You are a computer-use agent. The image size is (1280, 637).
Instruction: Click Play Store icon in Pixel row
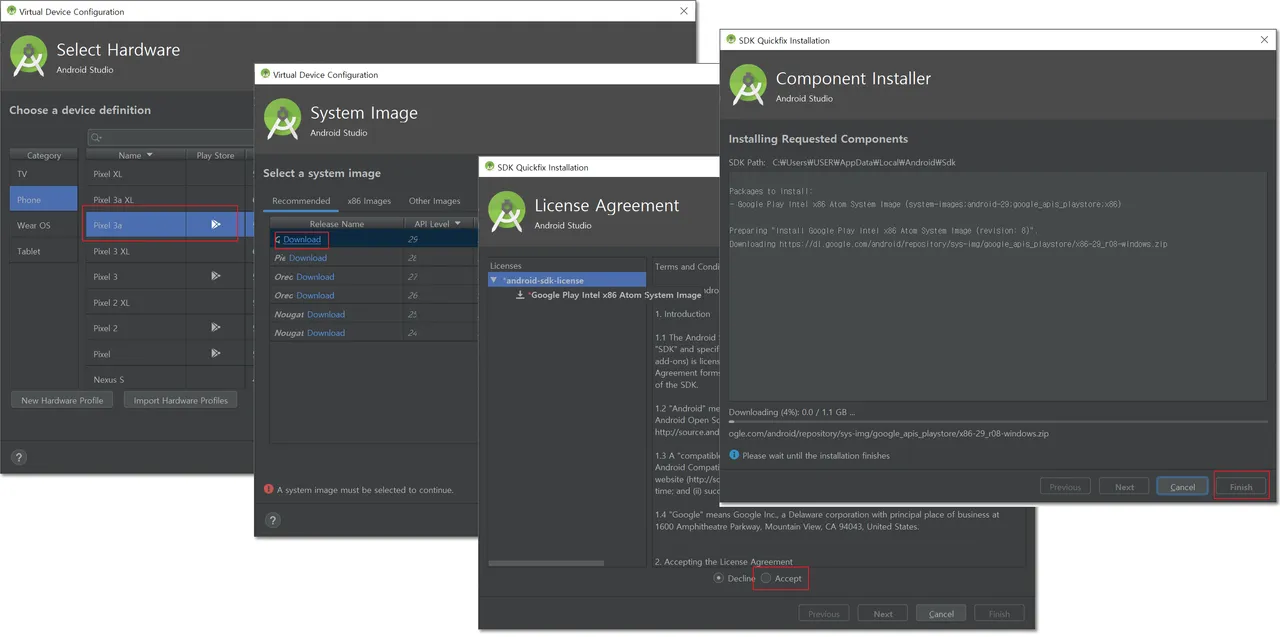215,353
